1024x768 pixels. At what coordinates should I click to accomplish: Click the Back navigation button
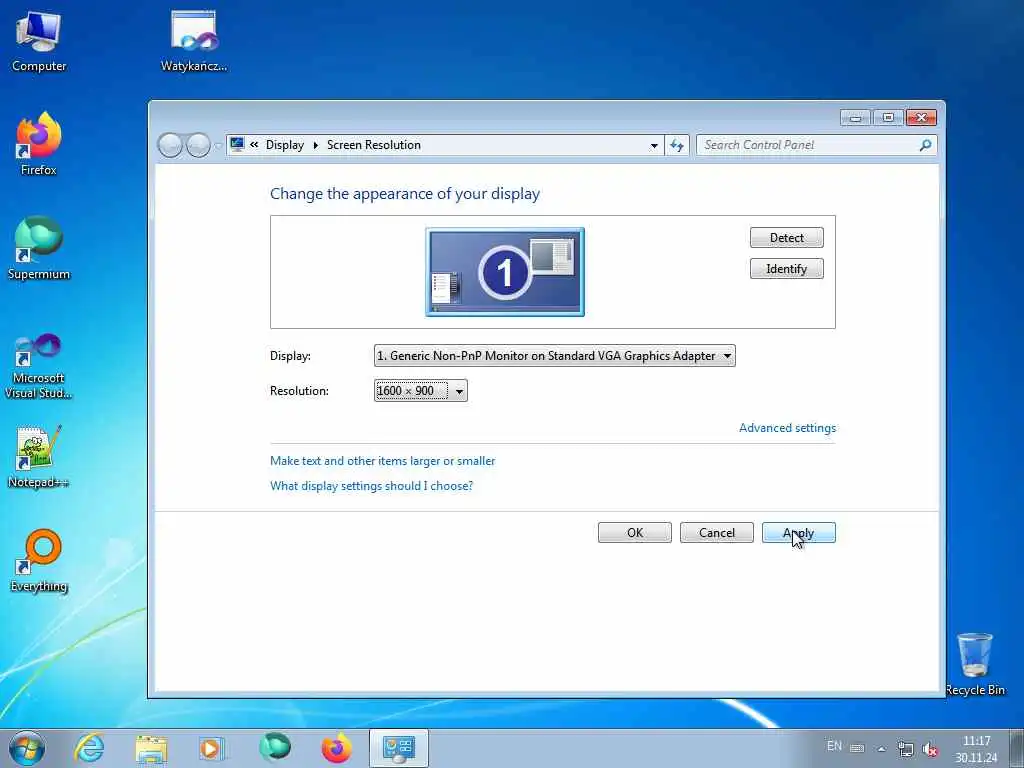coord(170,145)
